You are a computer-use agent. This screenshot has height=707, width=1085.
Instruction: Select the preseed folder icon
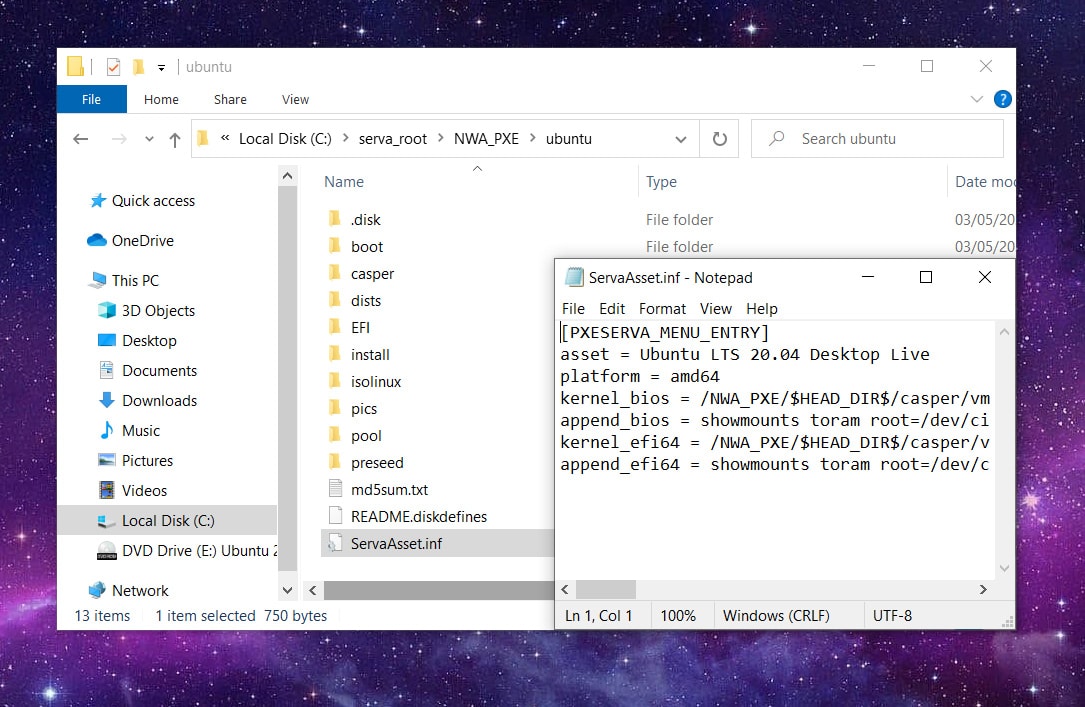coord(335,462)
